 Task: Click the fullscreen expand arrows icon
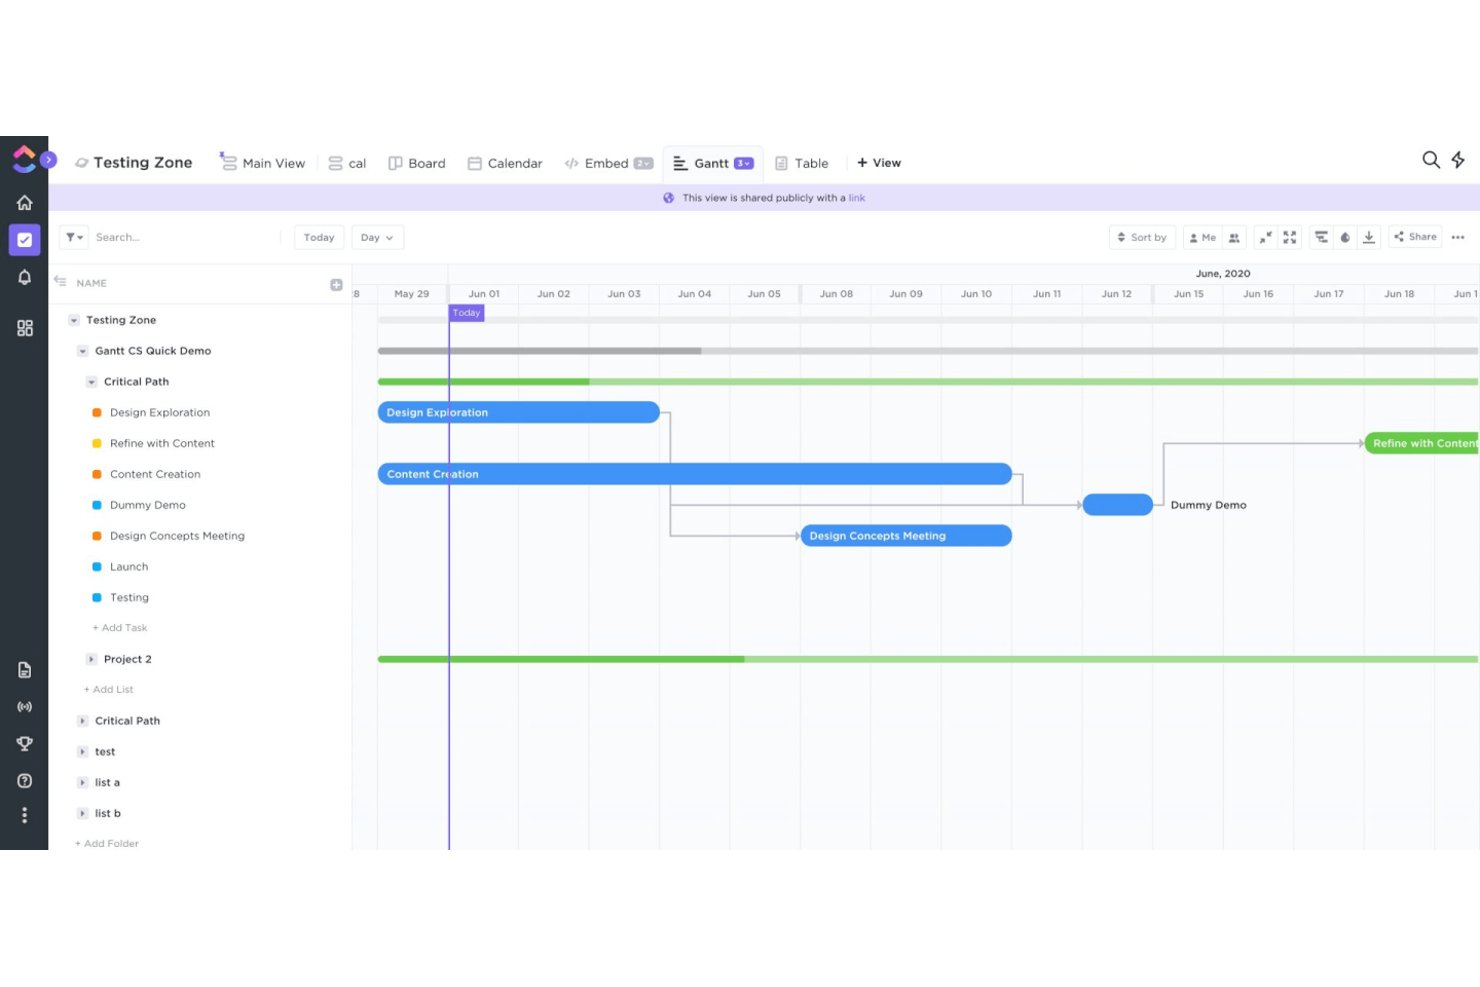(1290, 238)
